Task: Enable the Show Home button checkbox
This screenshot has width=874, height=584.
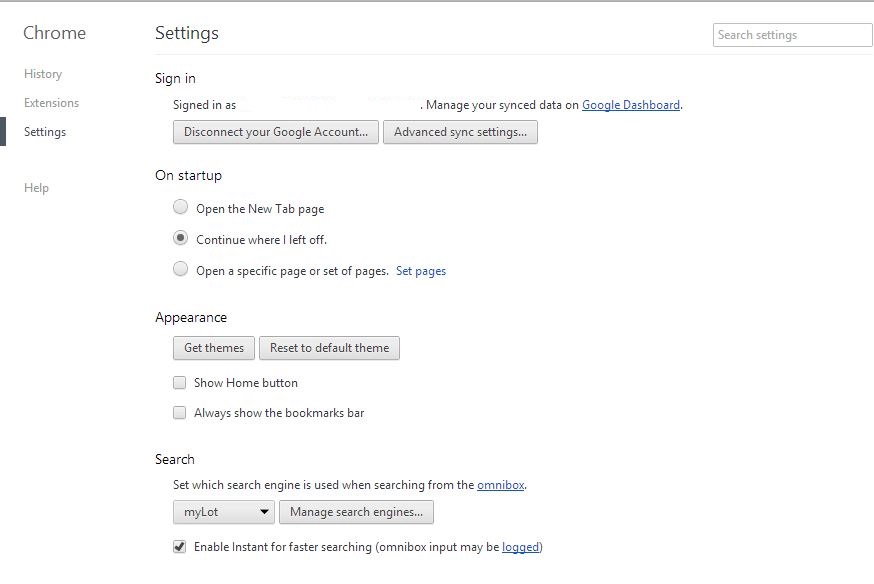Action: click(x=180, y=382)
